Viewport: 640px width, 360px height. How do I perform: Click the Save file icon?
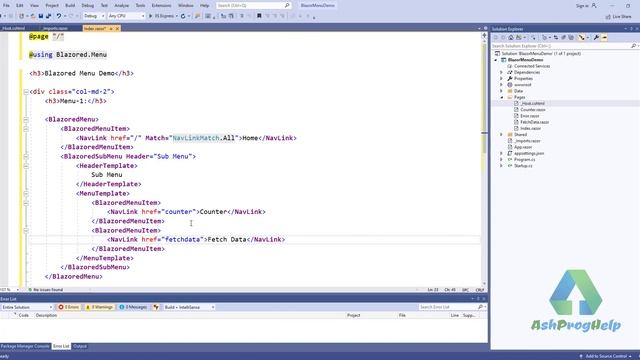(41, 16)
